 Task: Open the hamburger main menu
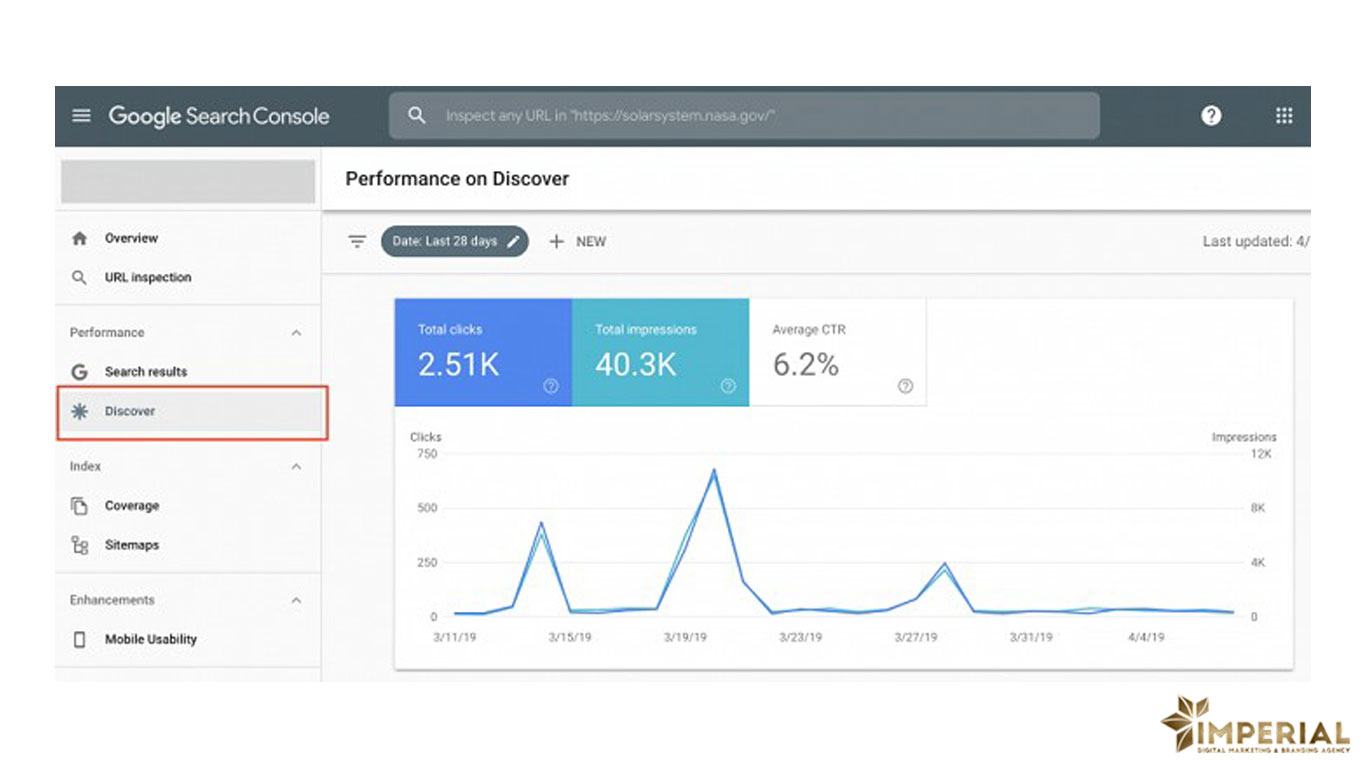tap(81, 116)
